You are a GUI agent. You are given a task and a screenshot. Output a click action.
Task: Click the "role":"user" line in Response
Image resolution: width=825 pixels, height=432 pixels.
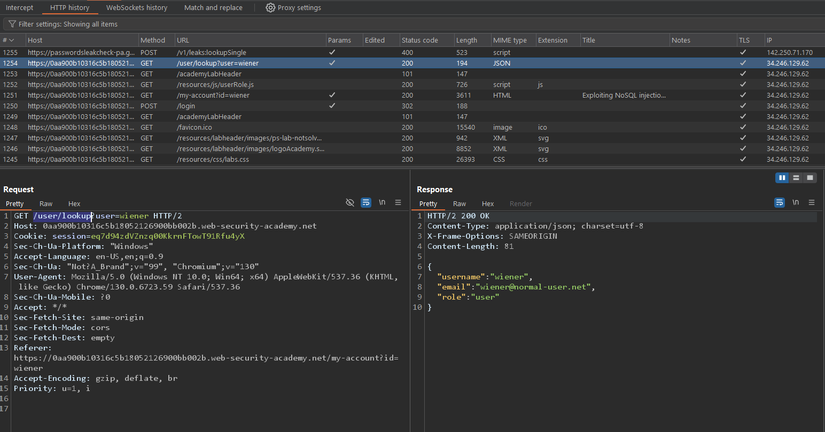point(468,297)
